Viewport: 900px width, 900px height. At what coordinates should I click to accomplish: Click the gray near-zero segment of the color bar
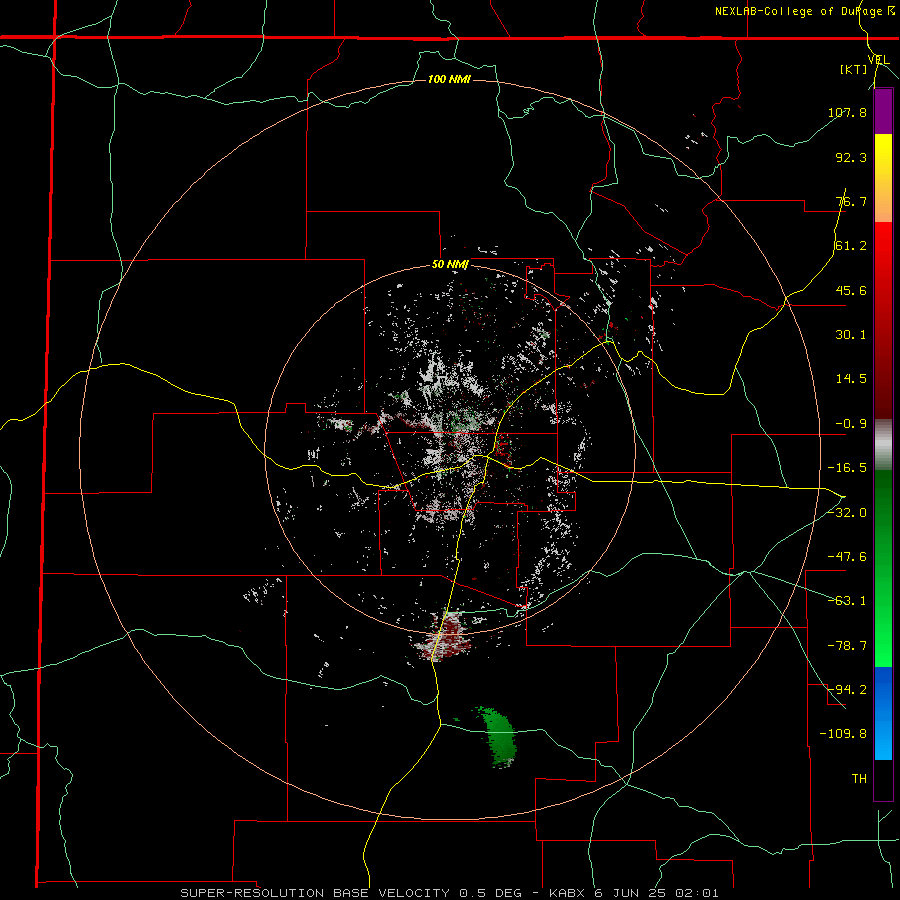pyautogui.click(x=883, y=445)
